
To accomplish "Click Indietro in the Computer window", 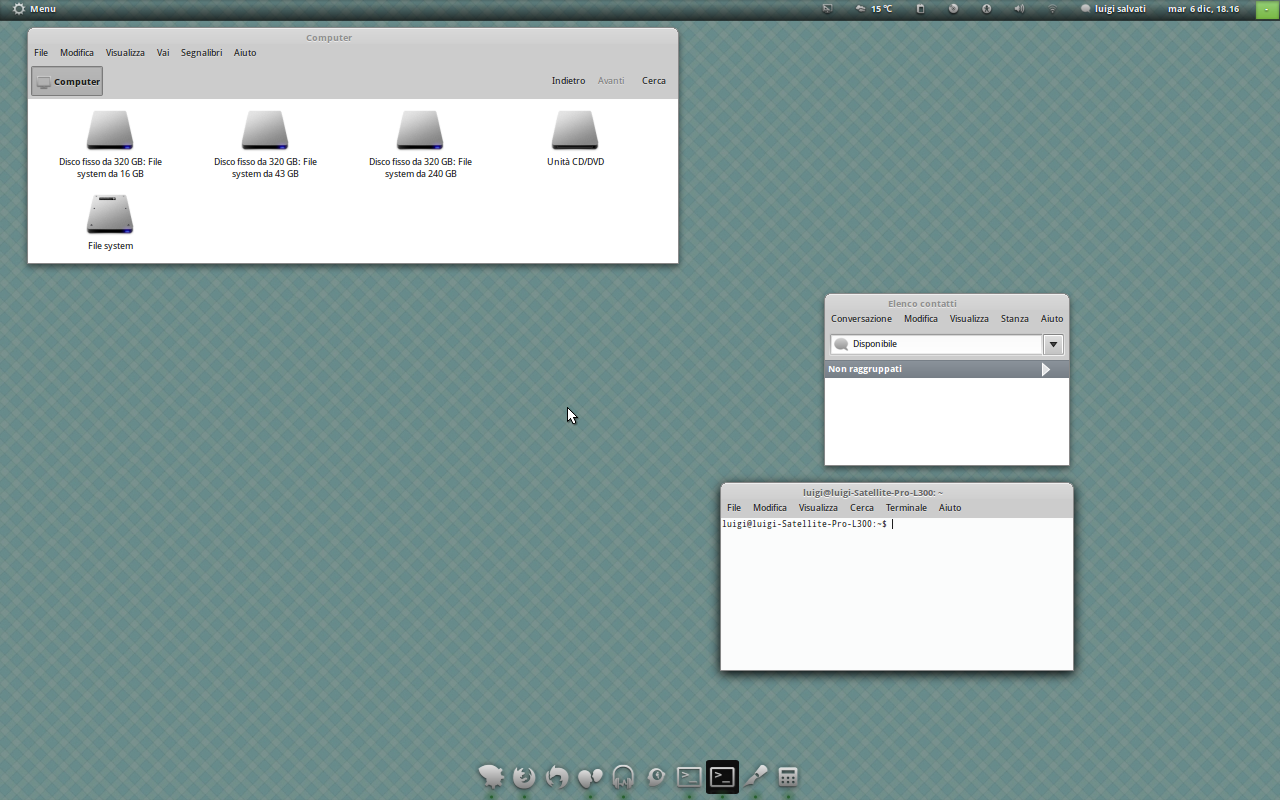I will pos(568,81).
